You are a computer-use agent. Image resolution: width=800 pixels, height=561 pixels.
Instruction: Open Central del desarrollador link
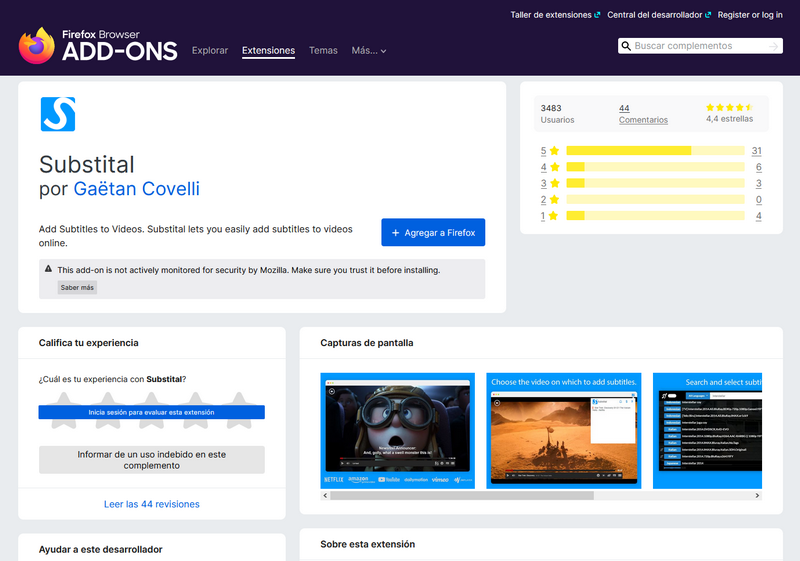[655, 15]
